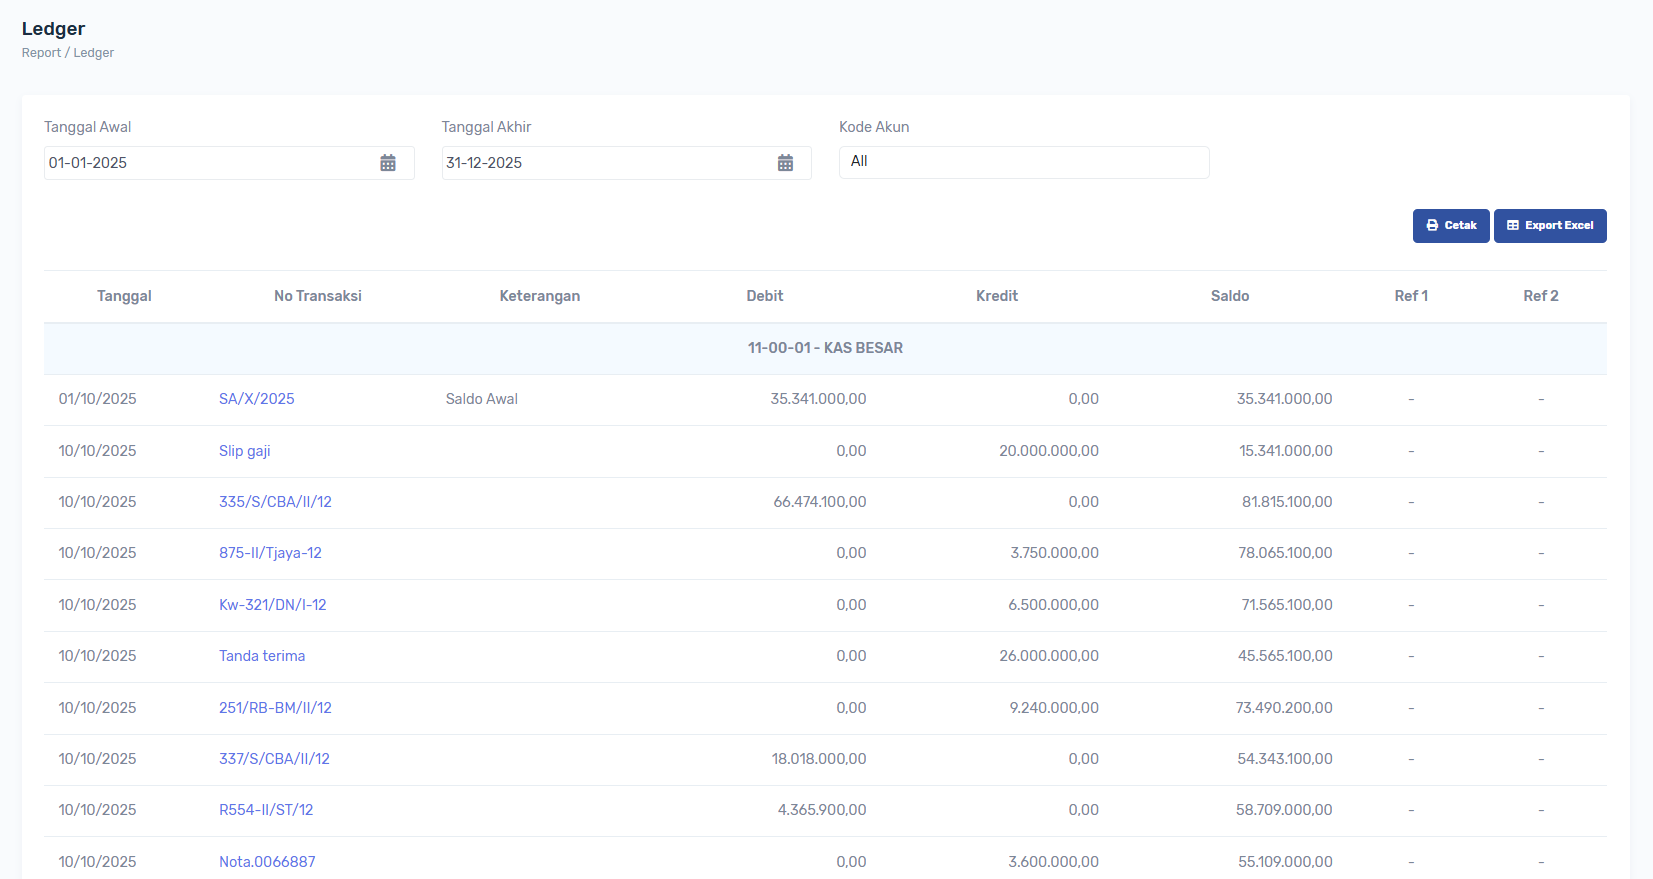
Task: Click the No Transaksi column header
Action: coord(317,296)
